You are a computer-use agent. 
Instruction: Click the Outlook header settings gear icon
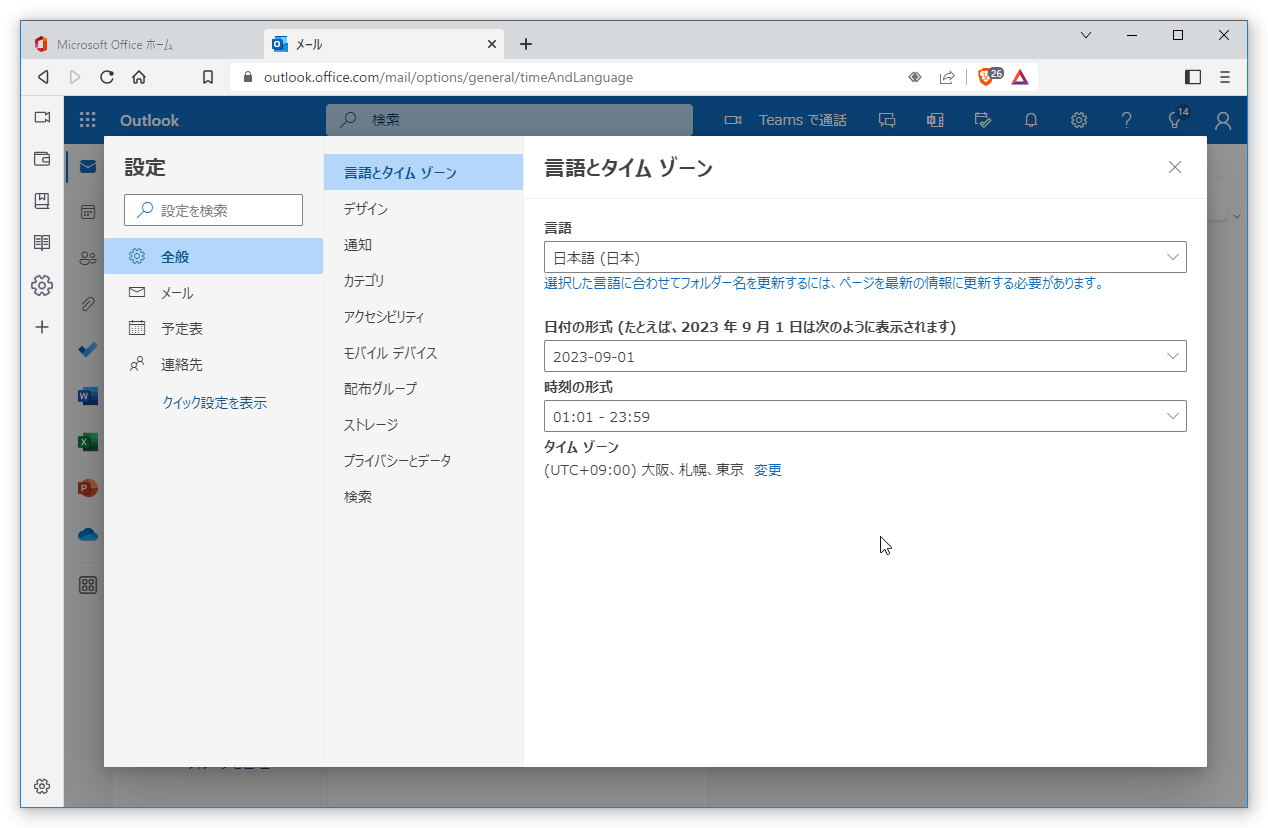point(1079,120)
